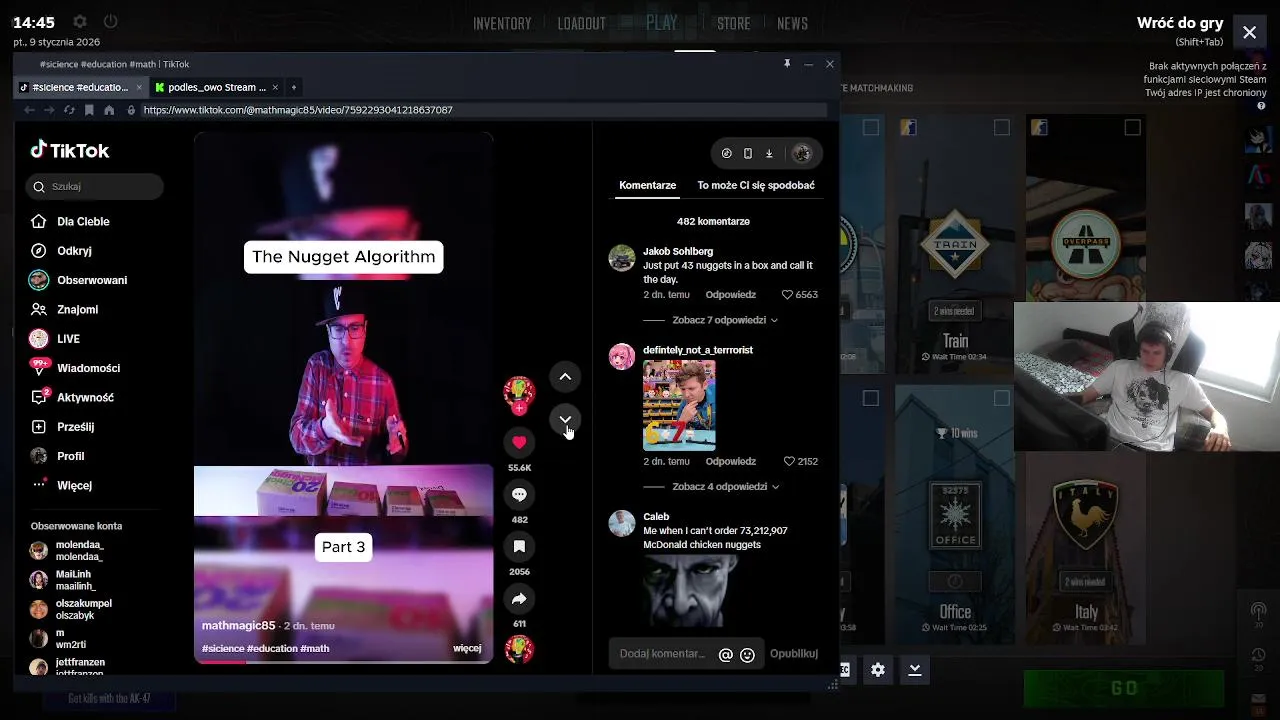Go to previous video with up chevron
Screen dimensions: 1280x720
tap(565, 377)
